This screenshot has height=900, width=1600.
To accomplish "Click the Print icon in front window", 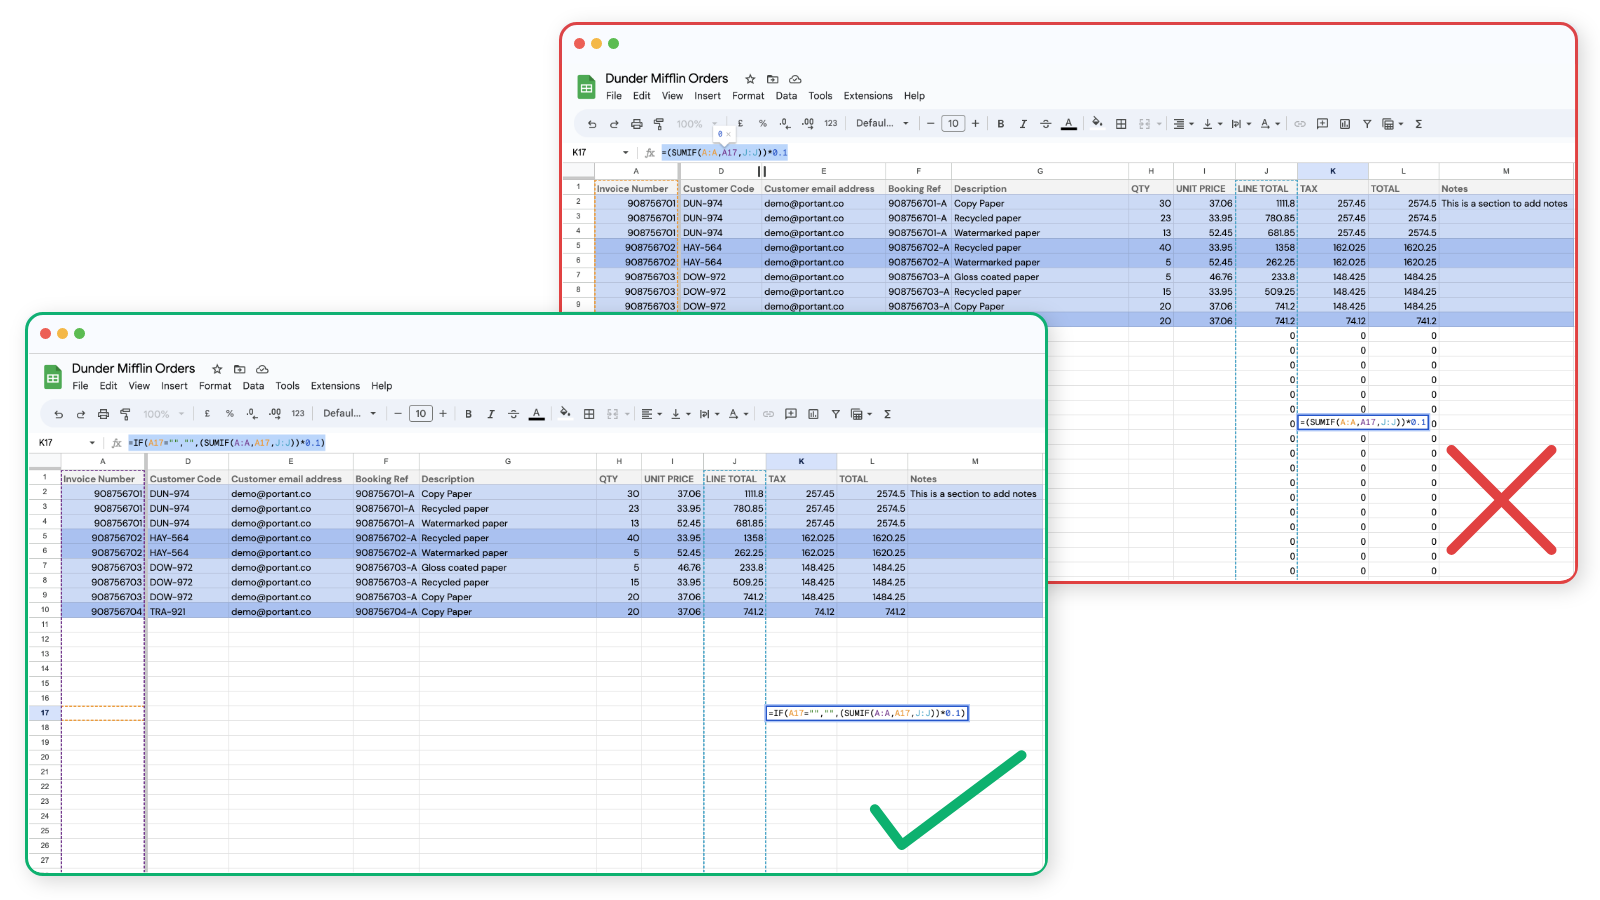I will coord(103,414).
